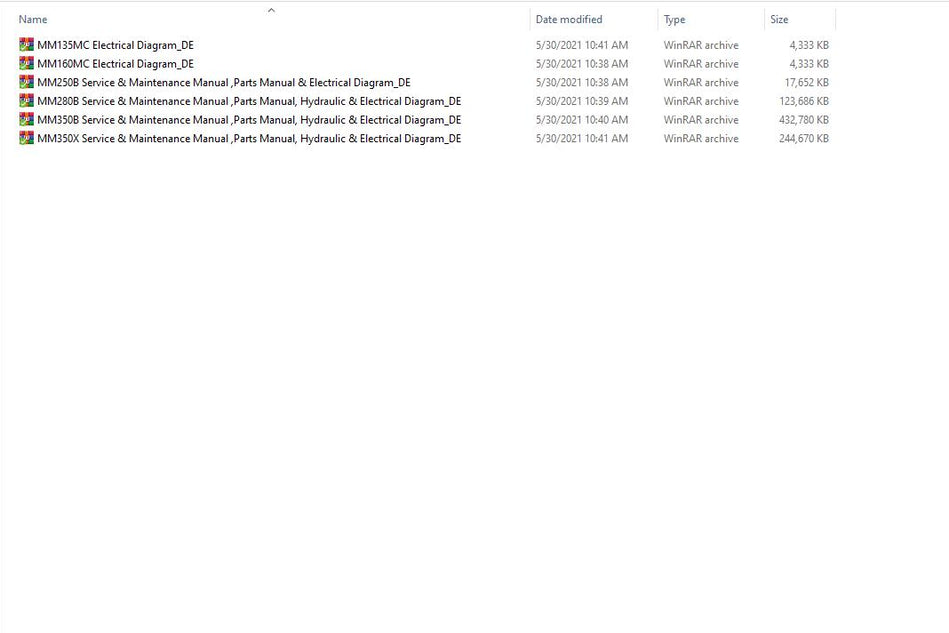
Task: Click the MM250B Service & Maintenance Manual file name
Action: click(223, 83)
